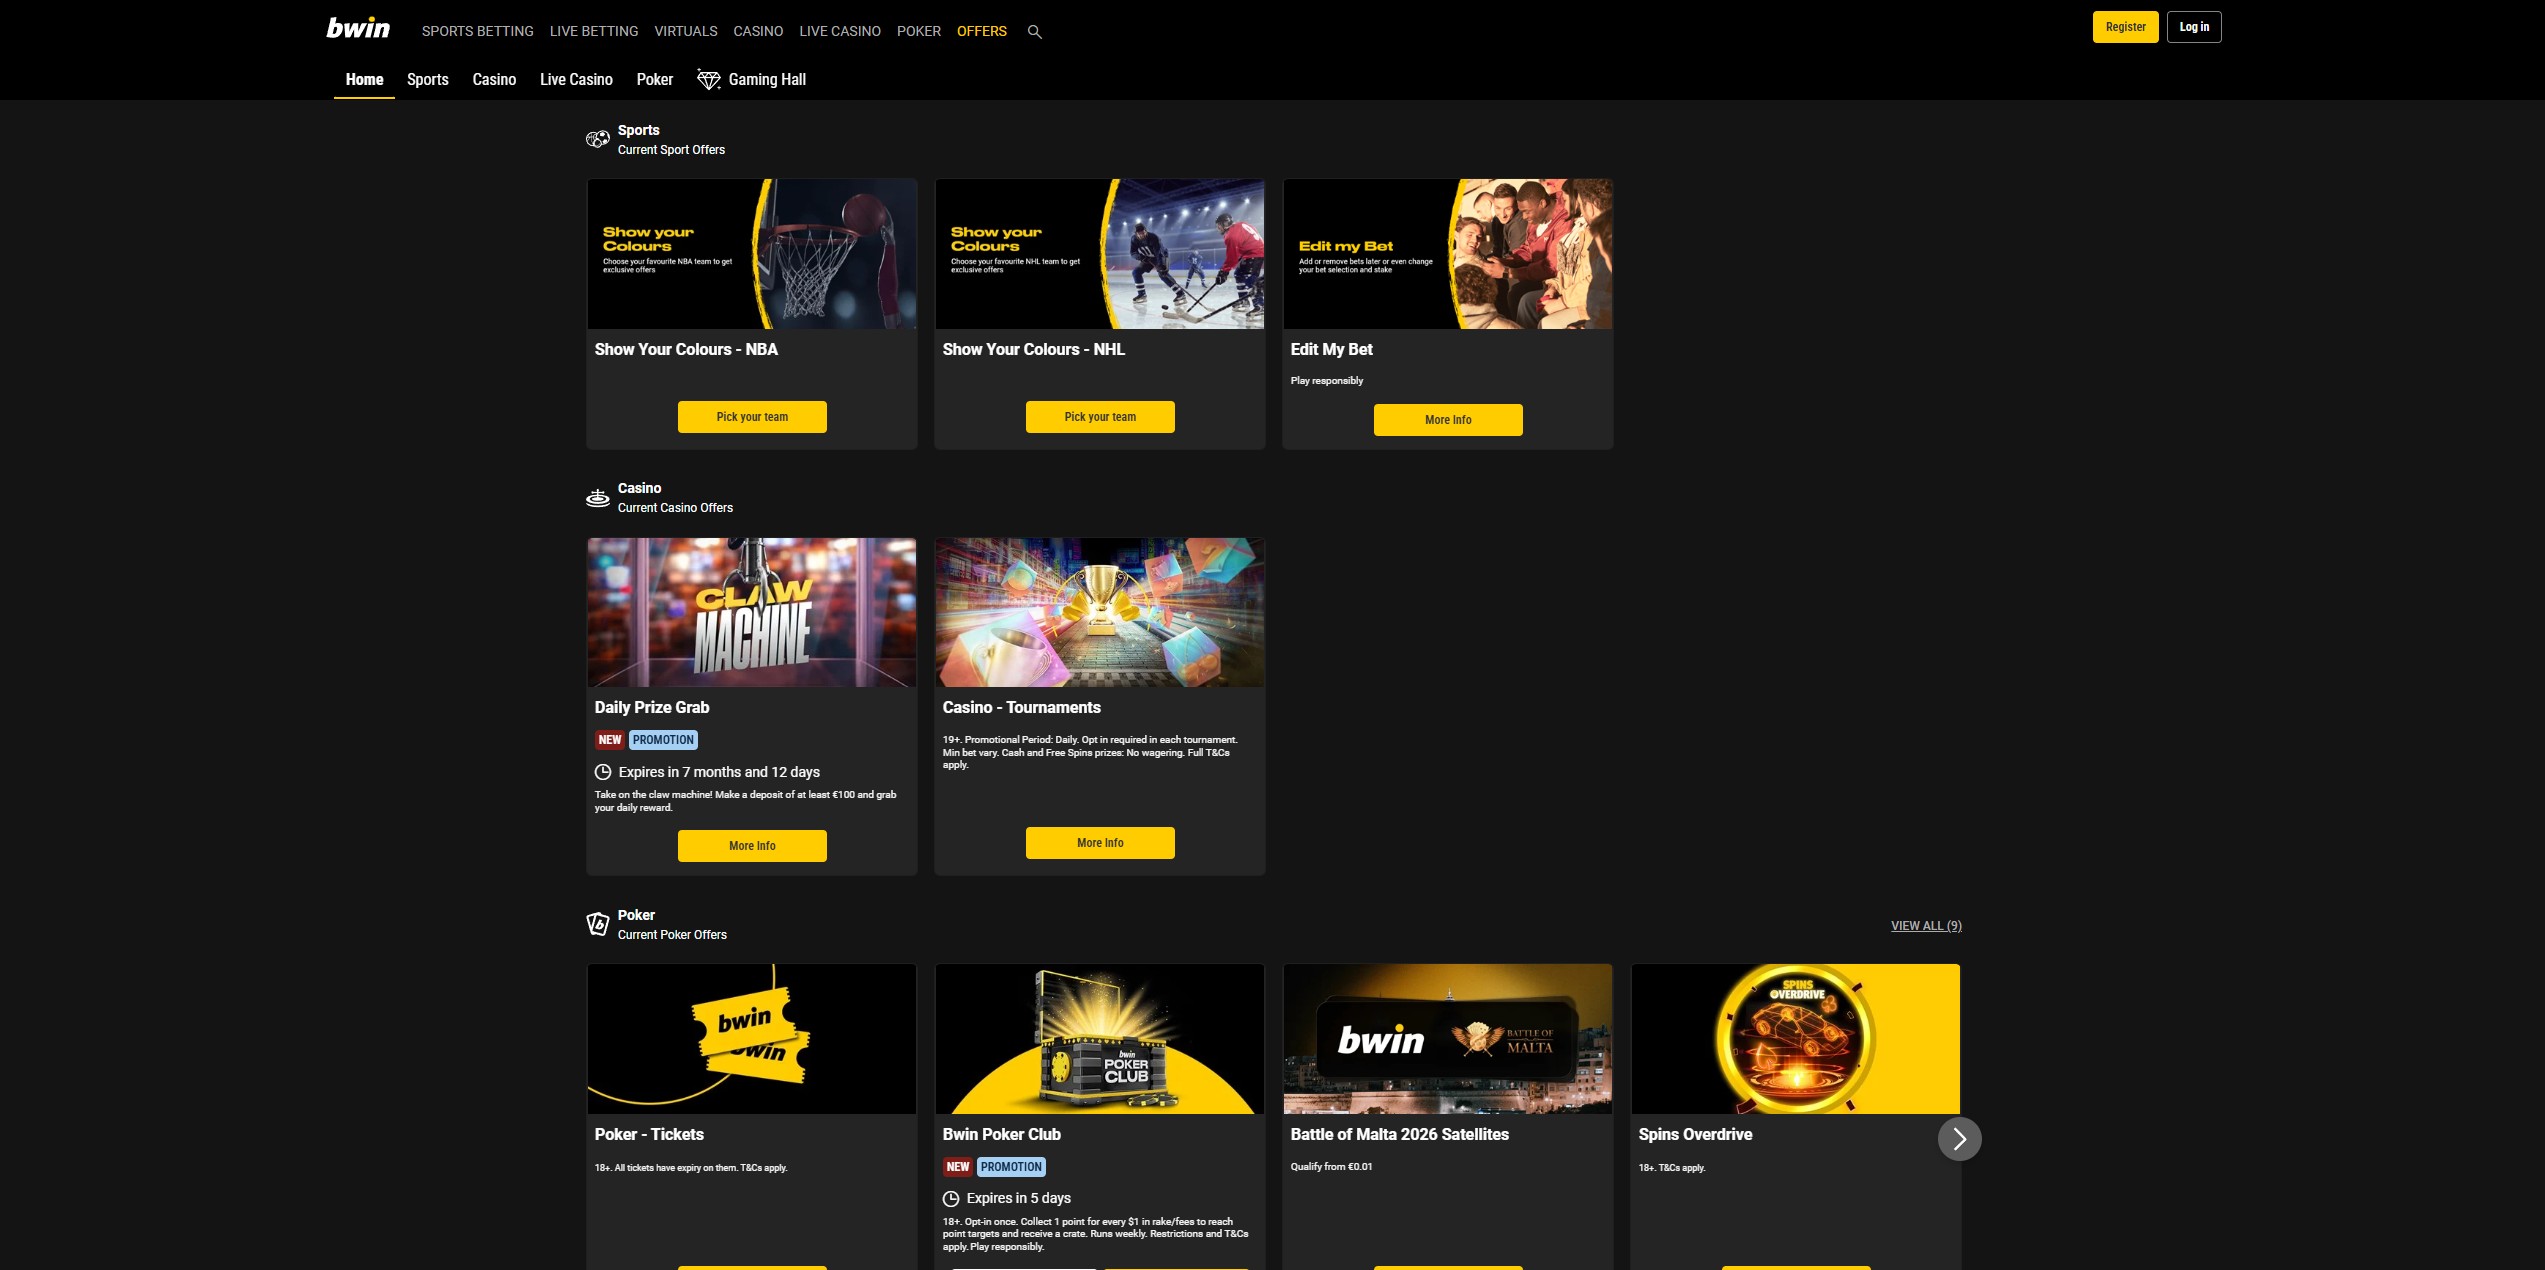
Task: Switch to the Live Casino offers tab
Action: coord(576,79)
